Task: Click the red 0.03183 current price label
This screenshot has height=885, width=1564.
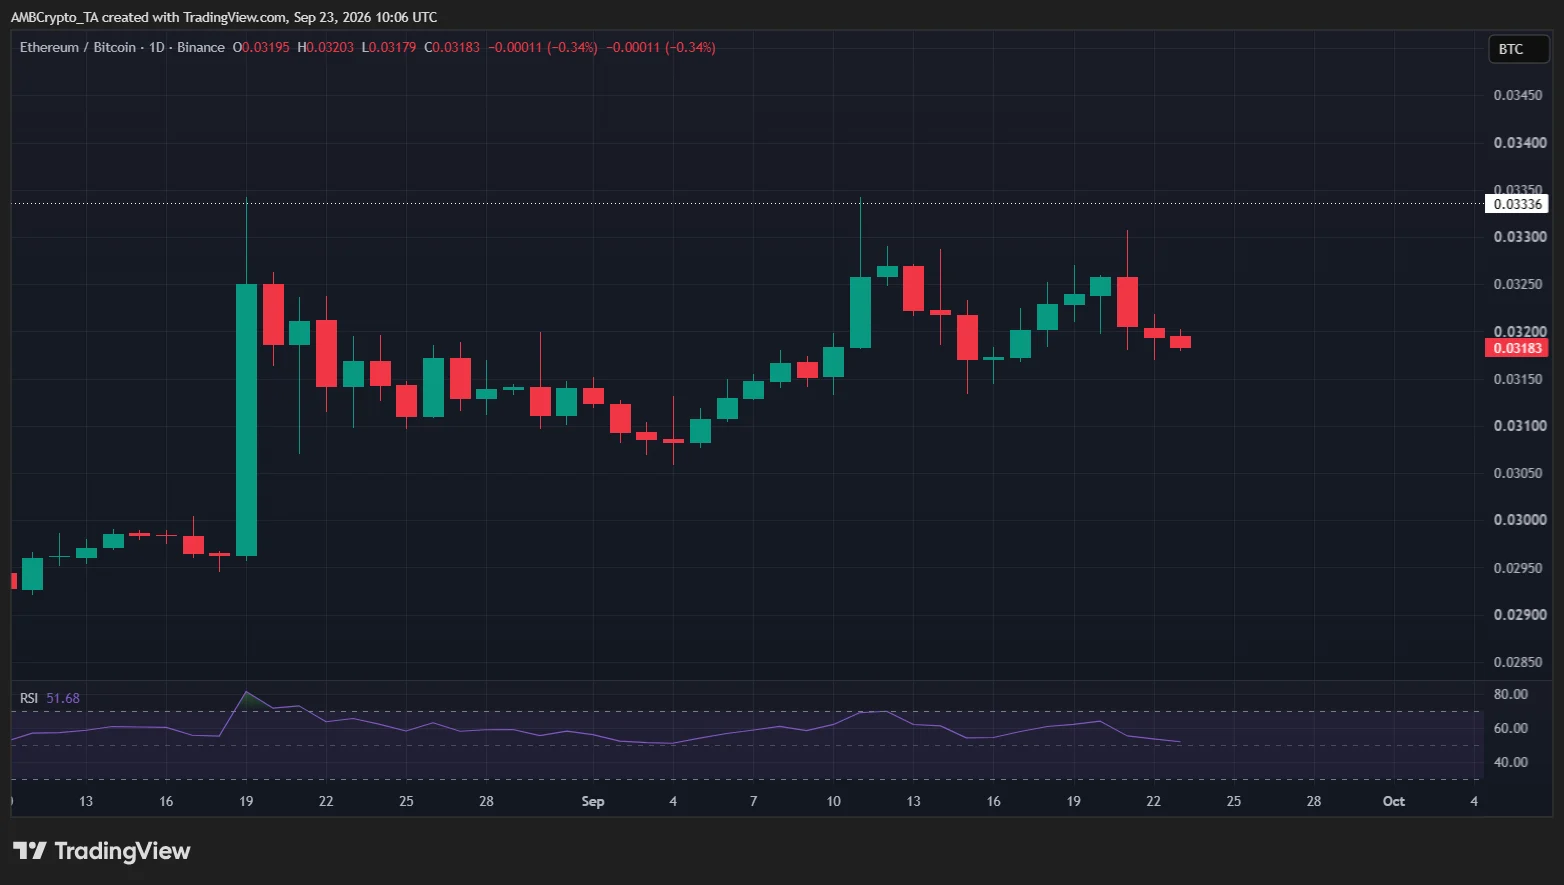Action: point(1518,348)
